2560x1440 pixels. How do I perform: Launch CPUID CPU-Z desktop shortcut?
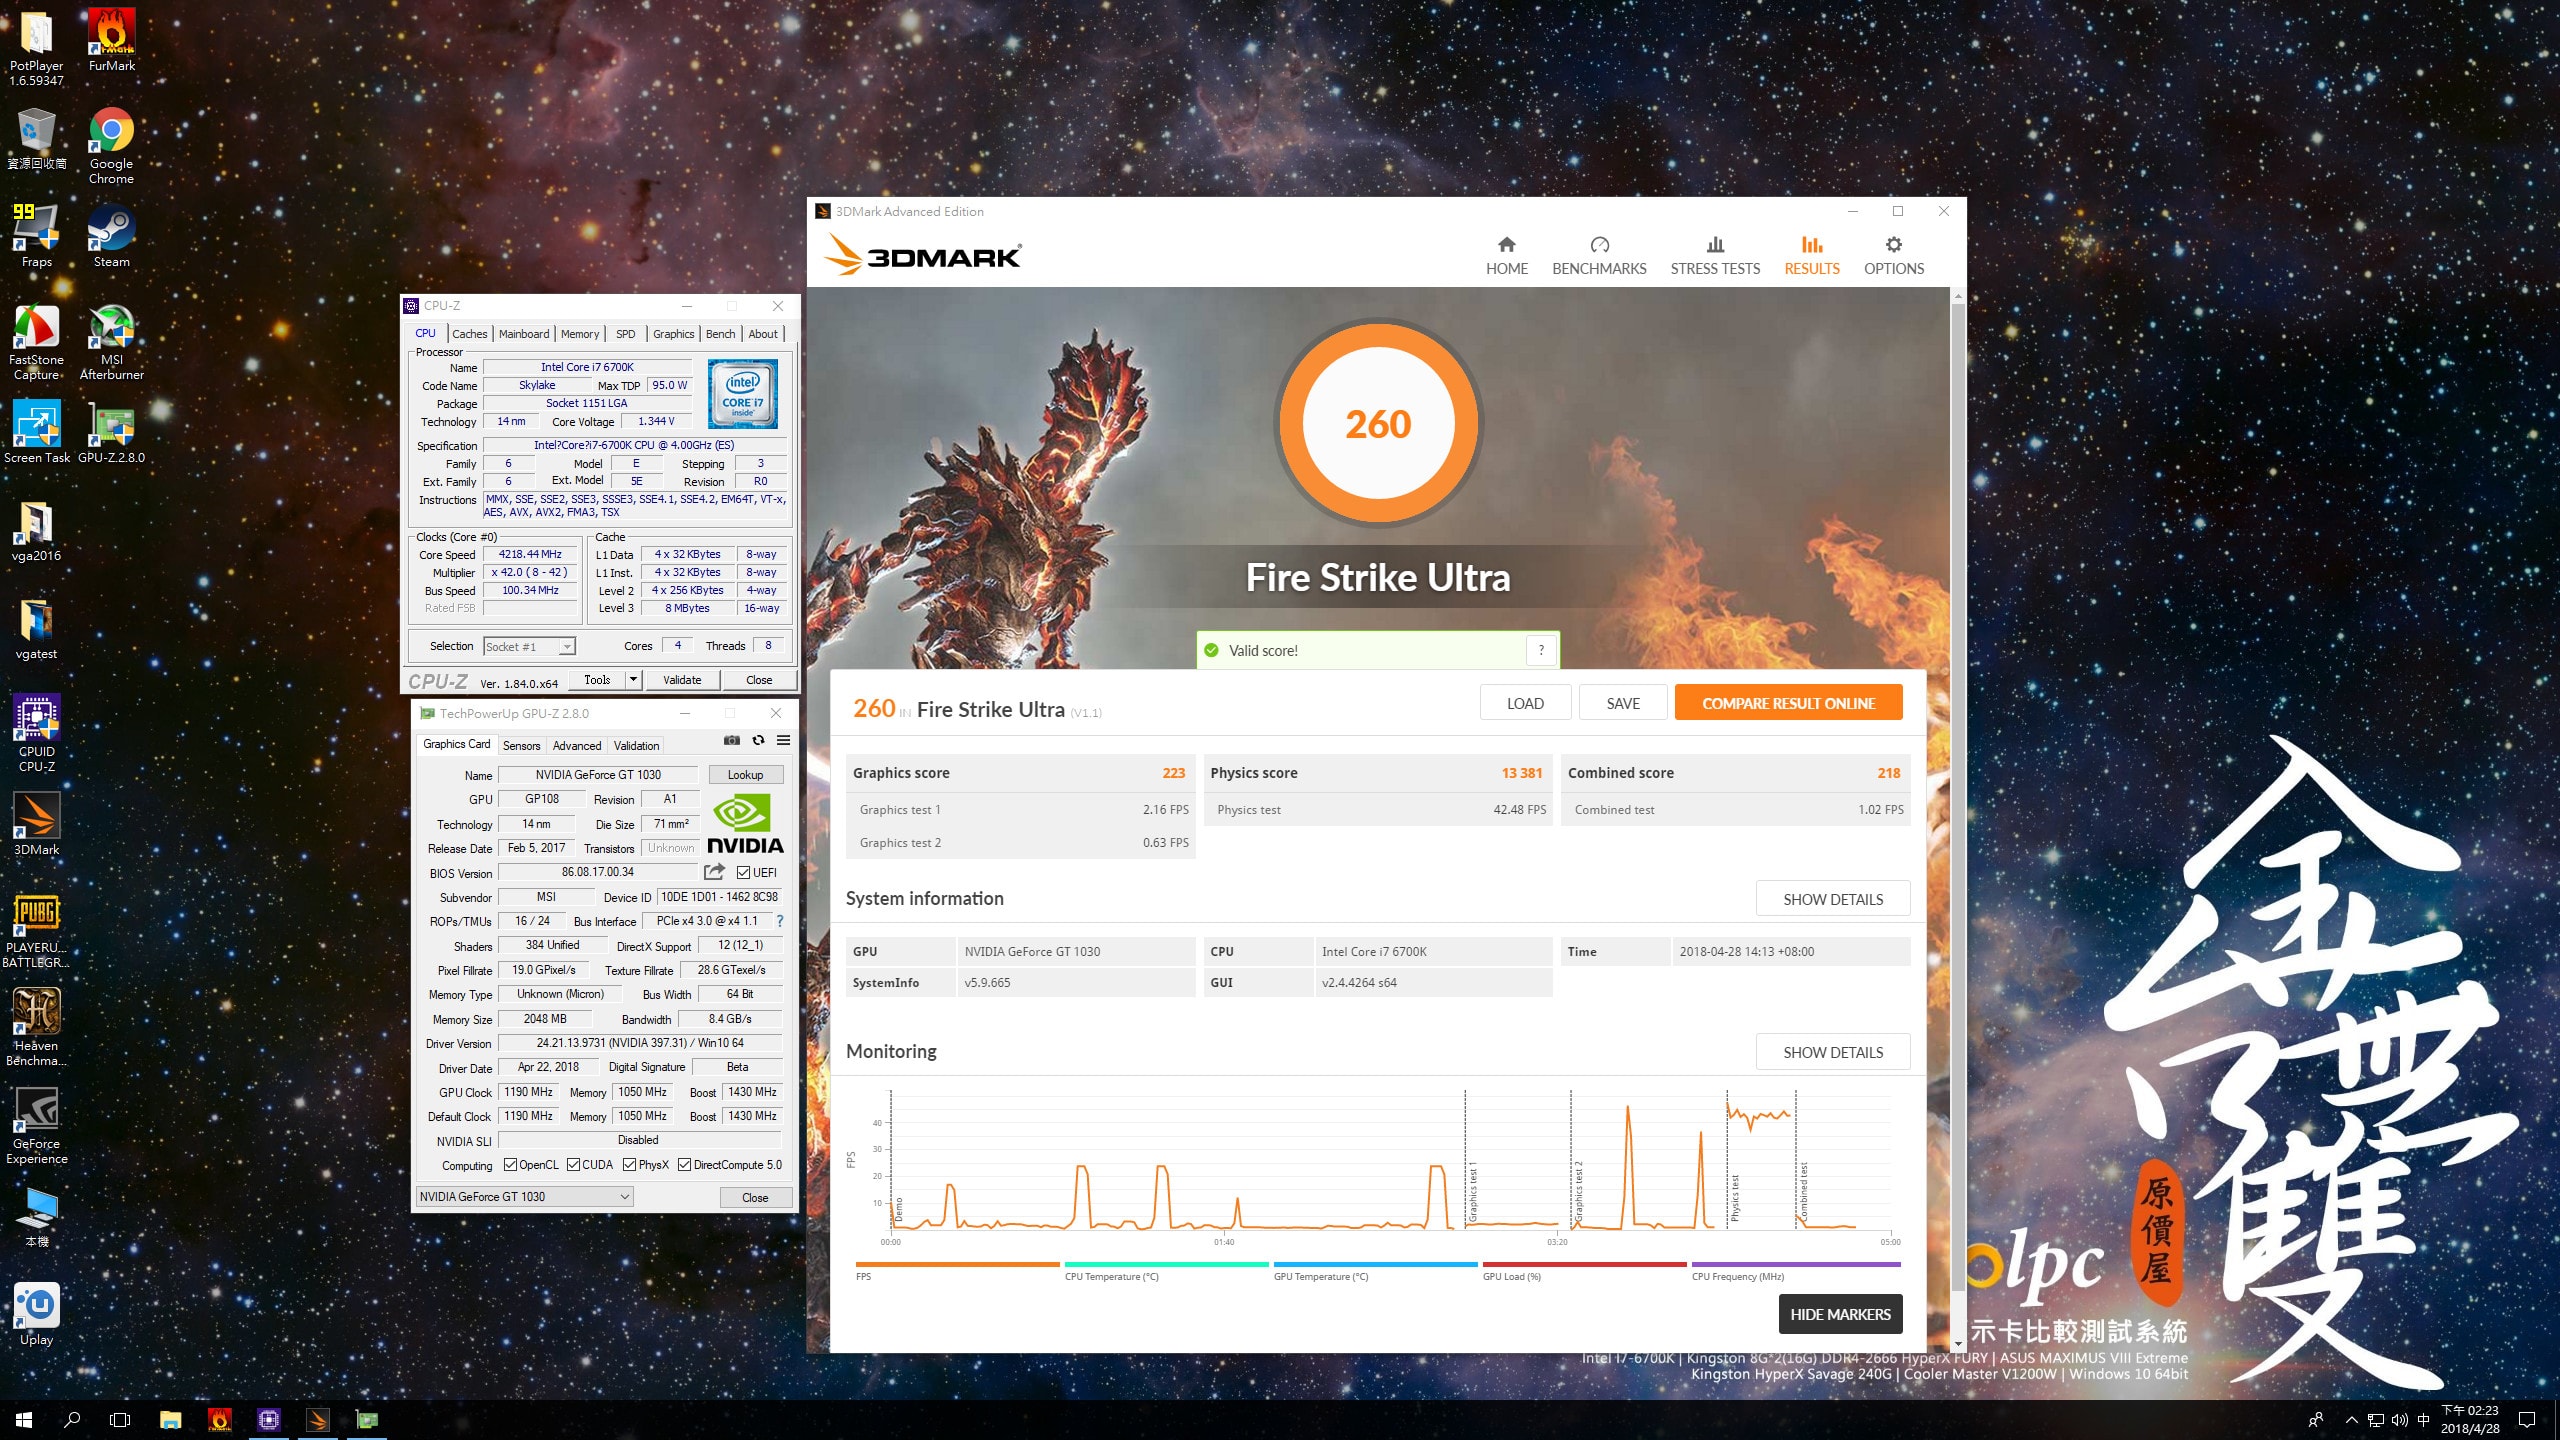37,734
